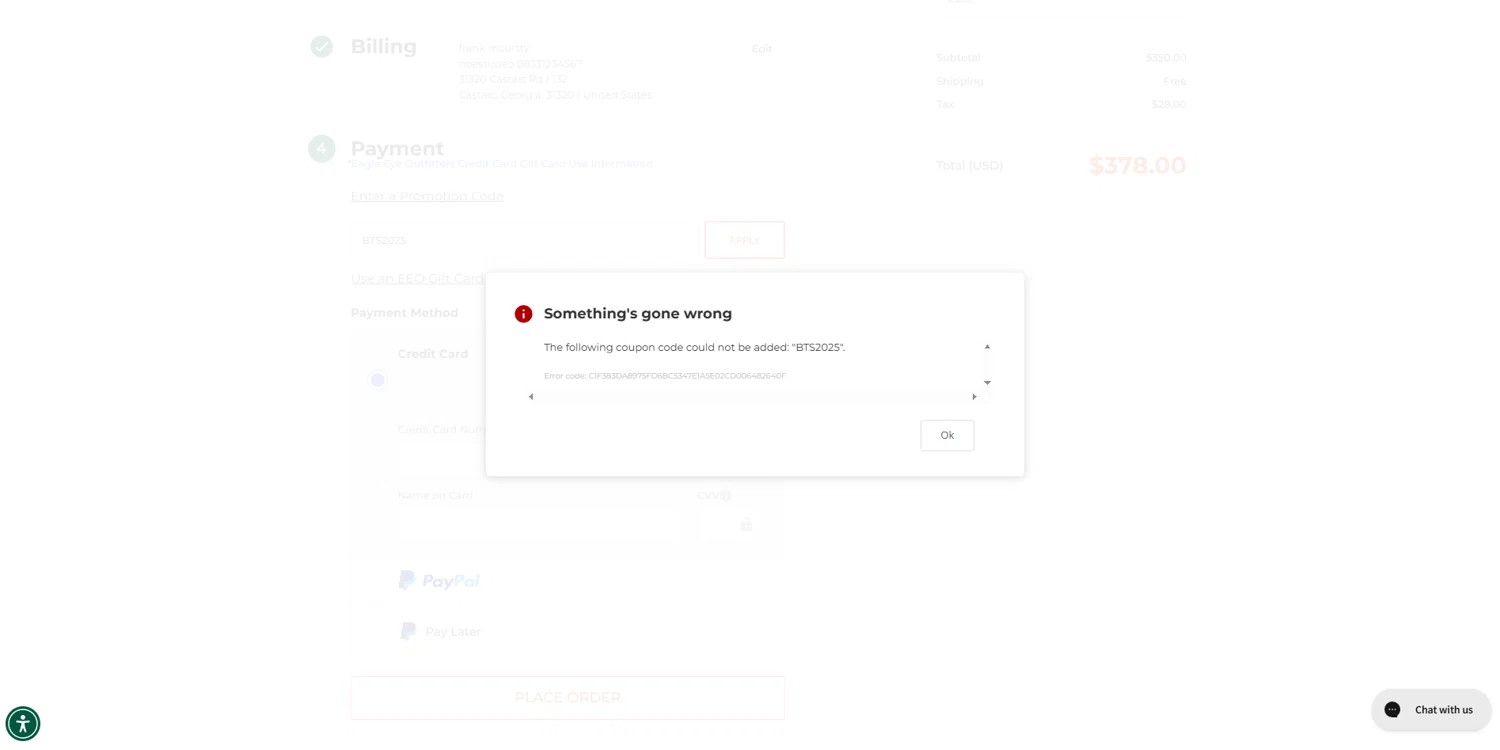
Task: Click the chat bubble icon
Action: 1392,710
